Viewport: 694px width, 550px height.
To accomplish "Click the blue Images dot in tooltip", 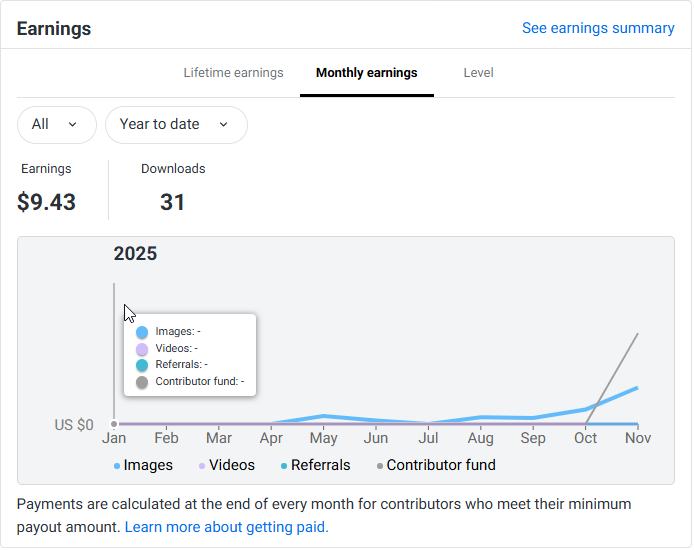I will click(x=142, y=332).
